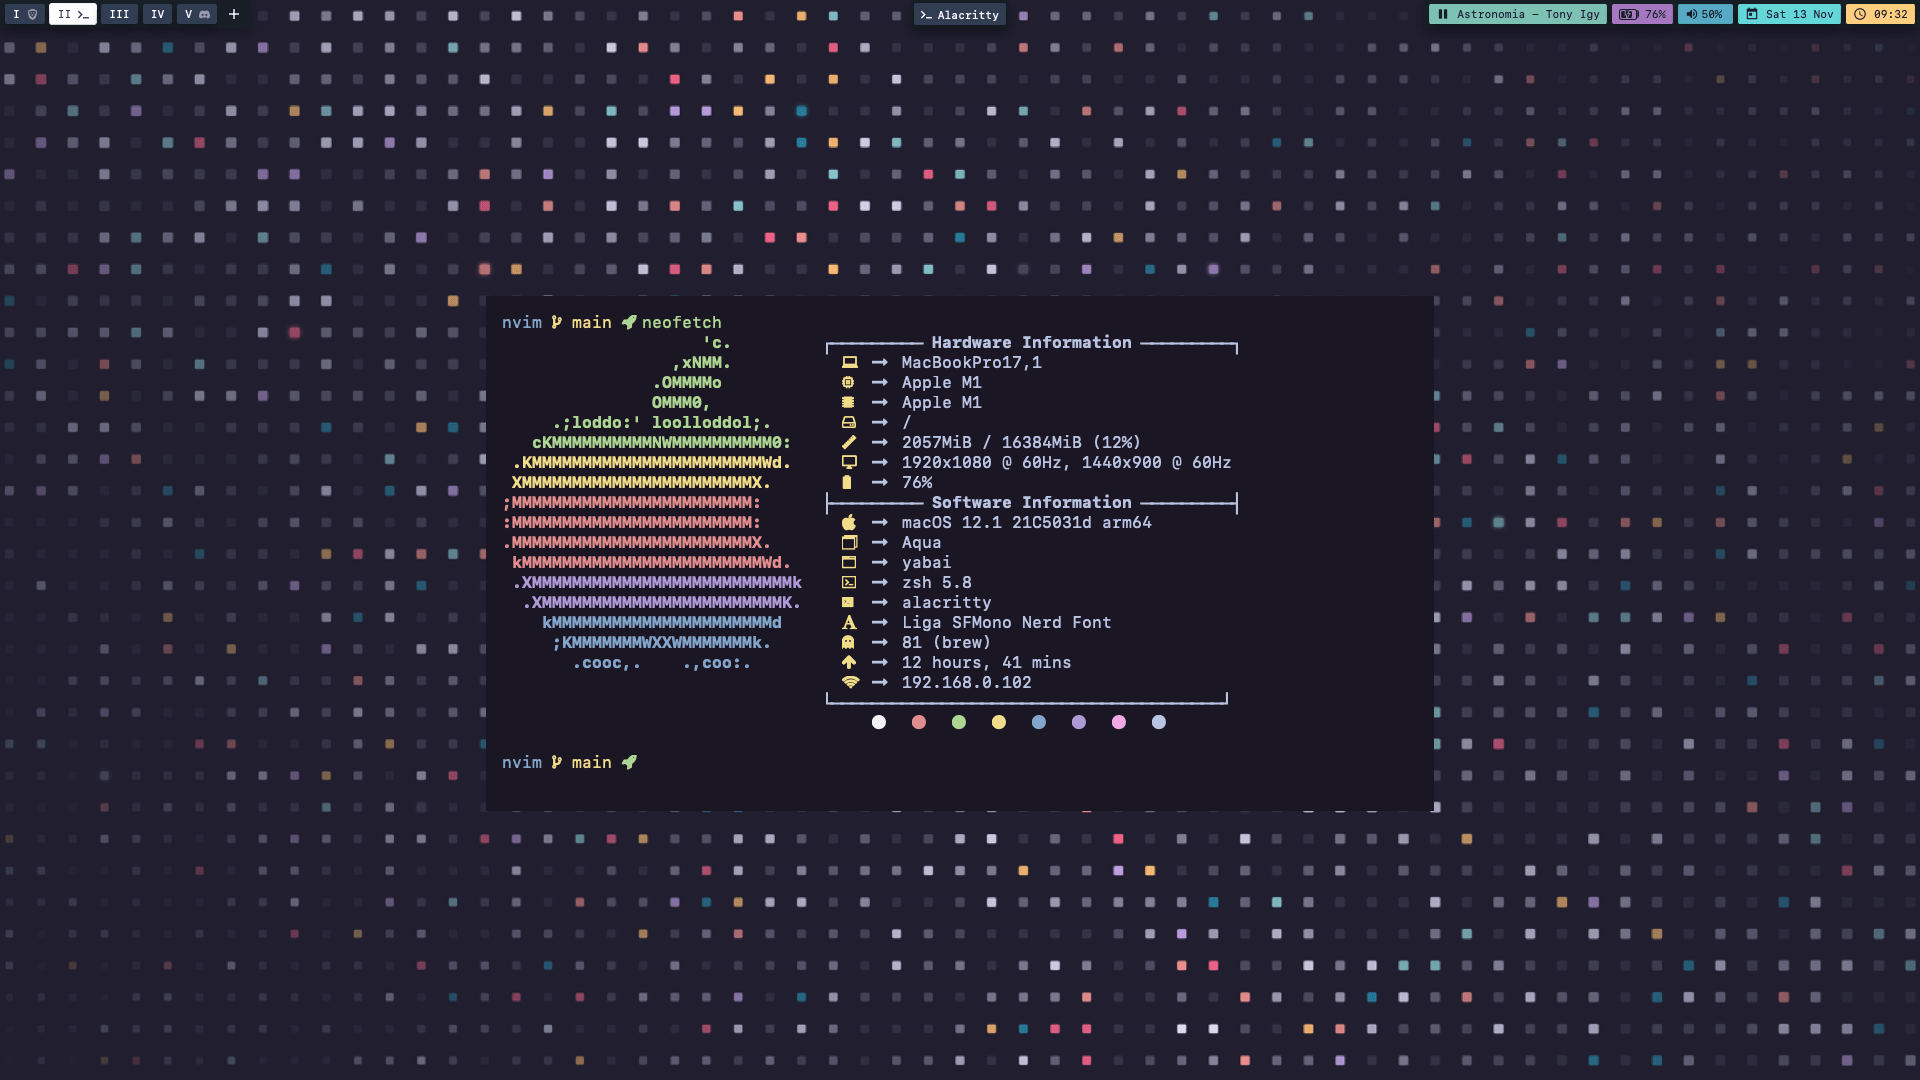The height and width of the screenshot is (1080, 1920).
Task: Click the green color dot in palette
Action: (x=959, y=722)
